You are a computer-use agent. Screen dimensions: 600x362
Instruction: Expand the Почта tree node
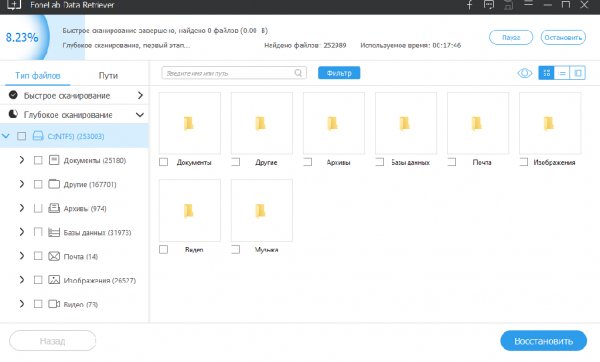pos(22,256)
